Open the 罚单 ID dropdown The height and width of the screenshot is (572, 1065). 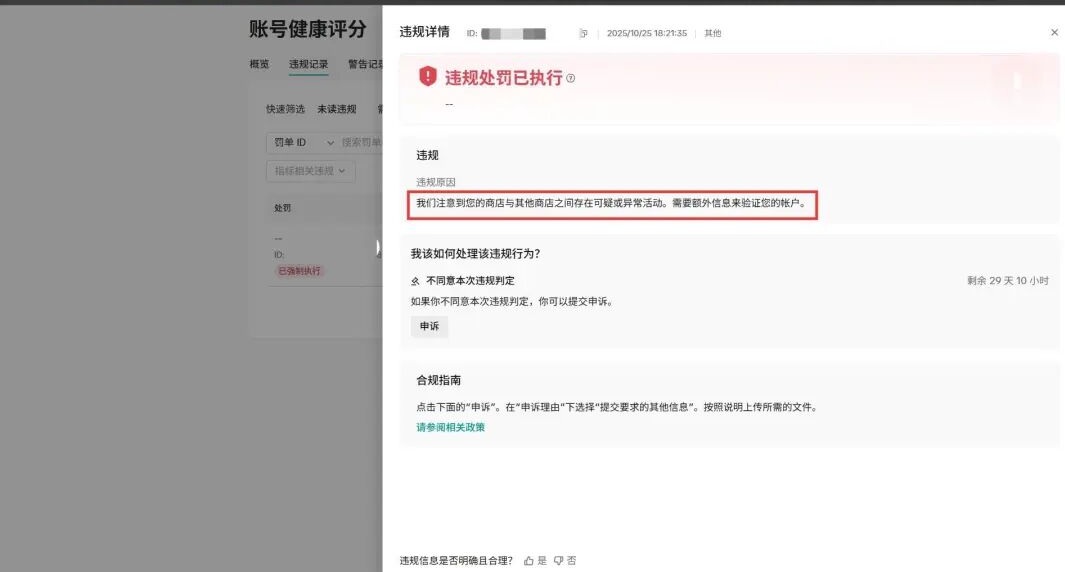303,143
